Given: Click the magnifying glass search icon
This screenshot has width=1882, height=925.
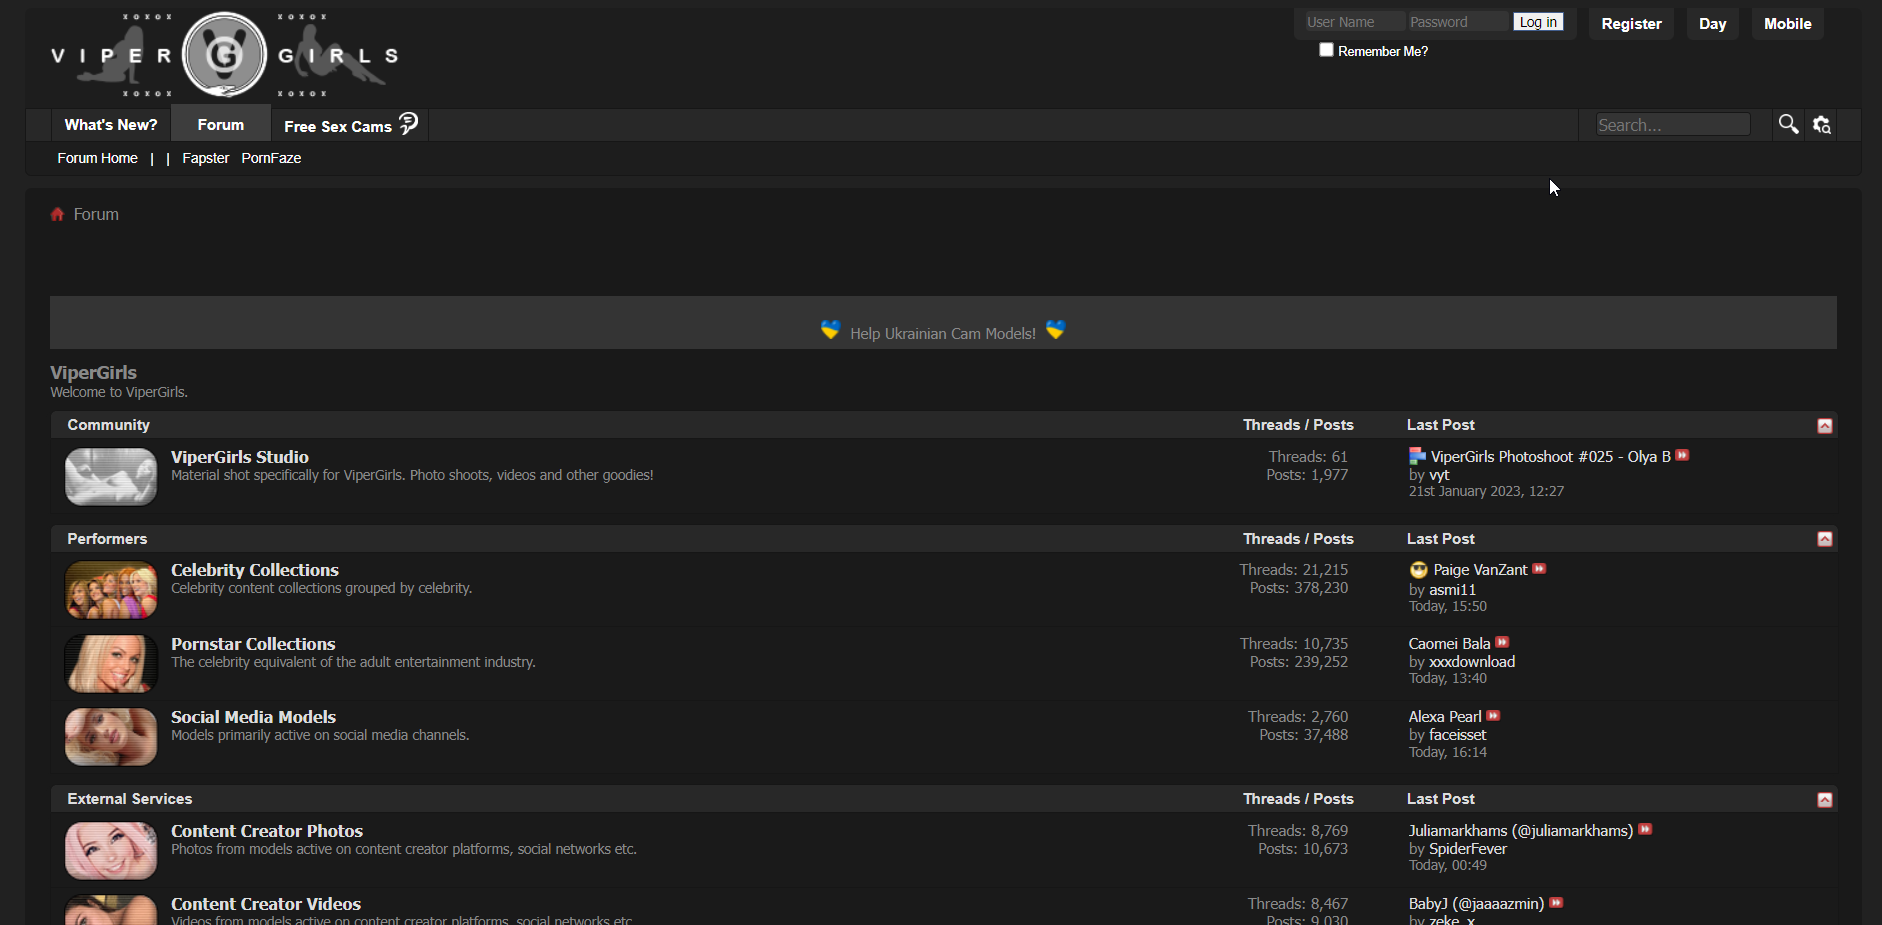Looking at the screenshot, I should tap(1788, 124).
